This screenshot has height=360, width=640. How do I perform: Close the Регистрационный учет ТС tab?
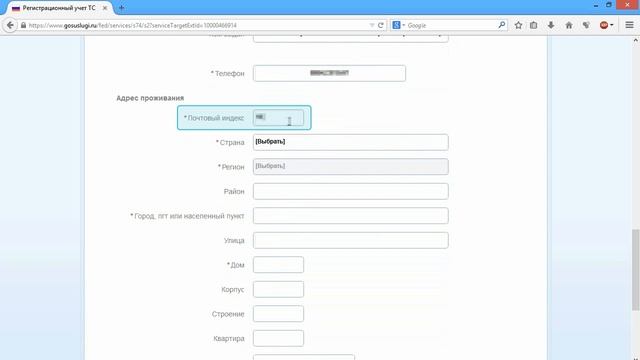point(105,8)
